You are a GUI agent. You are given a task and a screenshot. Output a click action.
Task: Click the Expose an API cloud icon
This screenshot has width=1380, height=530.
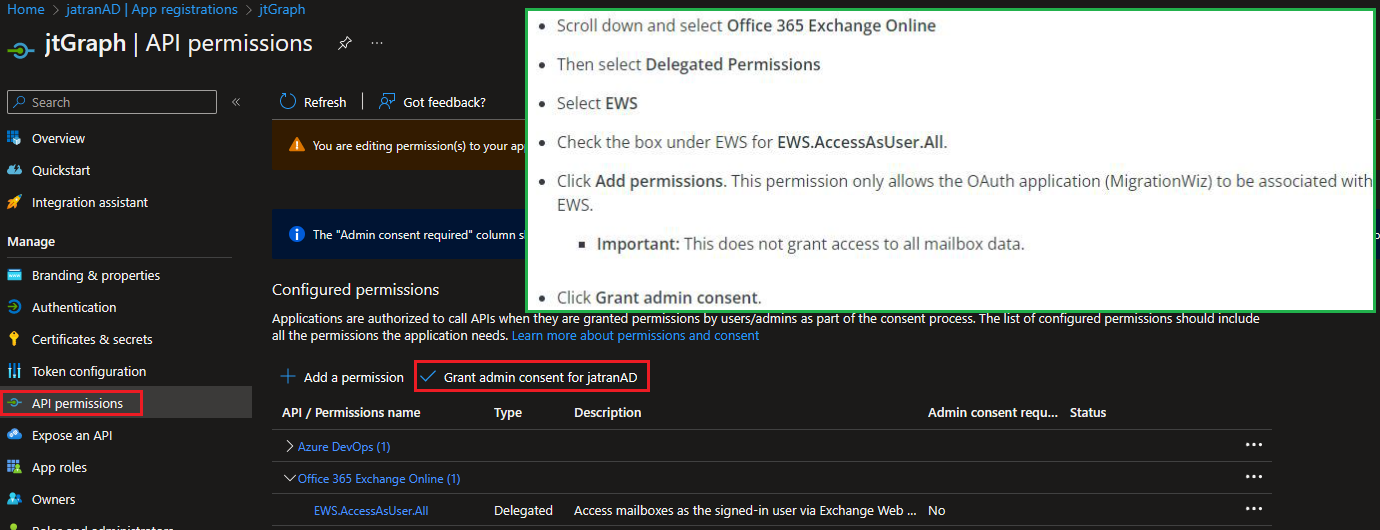pyautogui.click(x=14, y=435)
